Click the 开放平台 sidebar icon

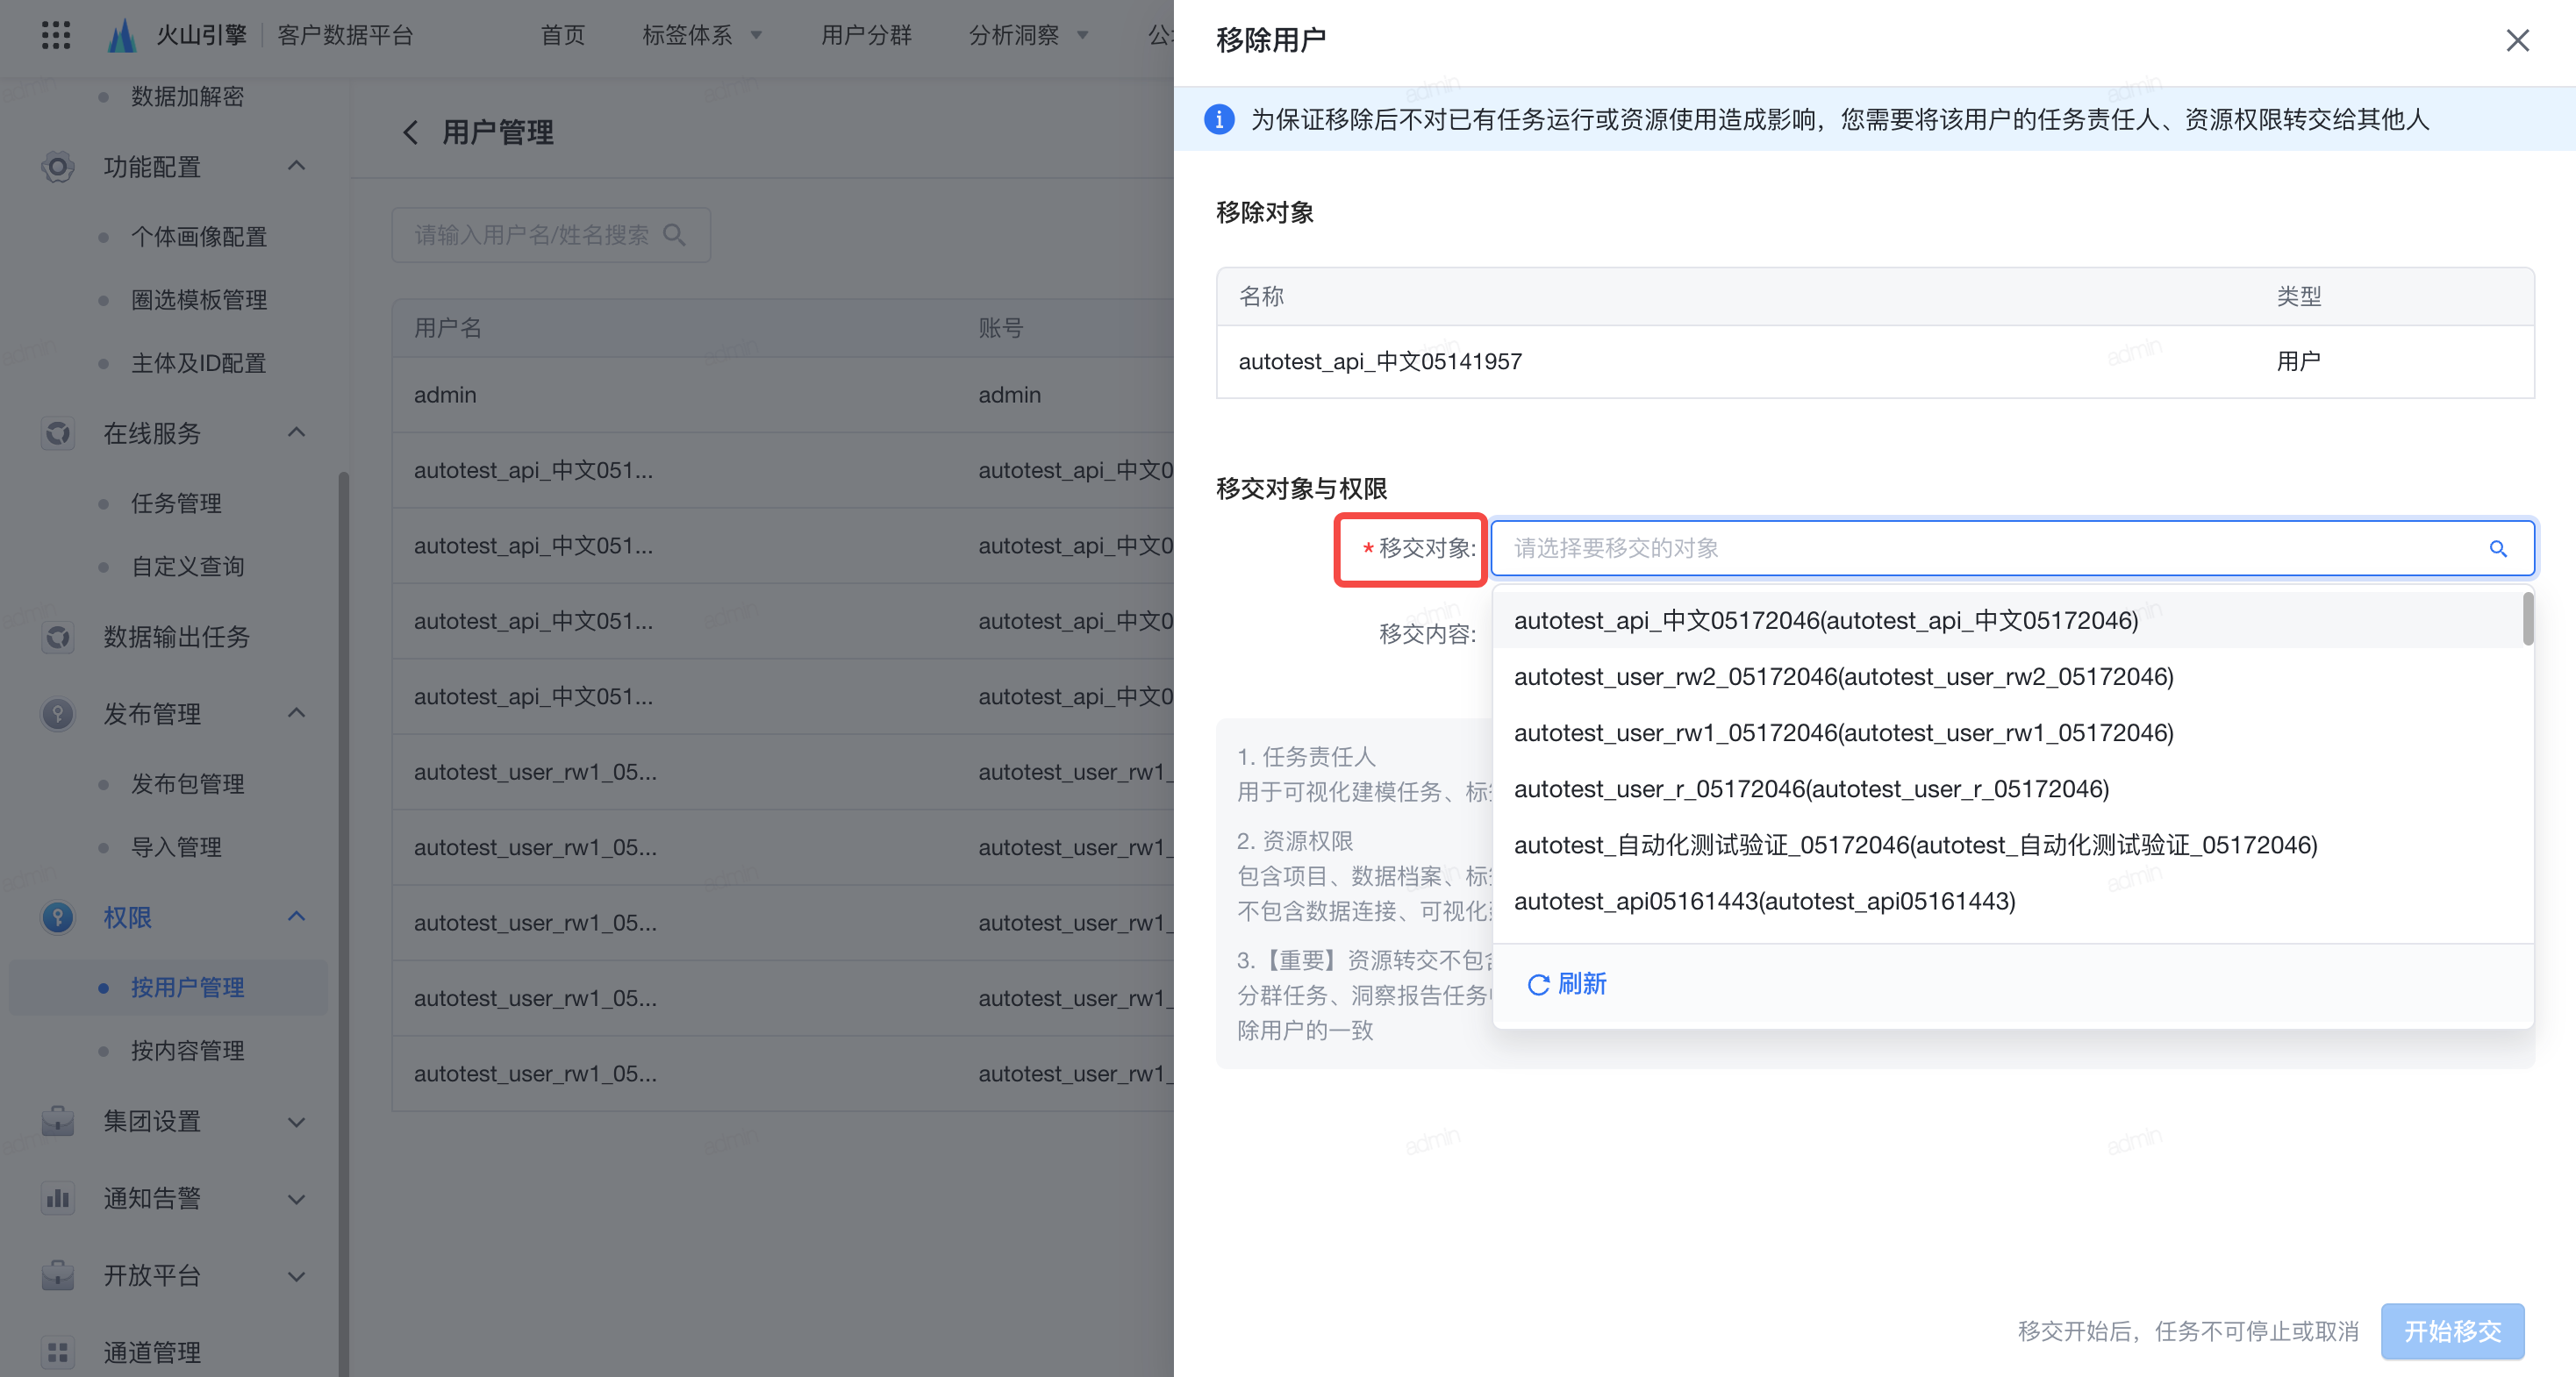(x=58, y=1275)
